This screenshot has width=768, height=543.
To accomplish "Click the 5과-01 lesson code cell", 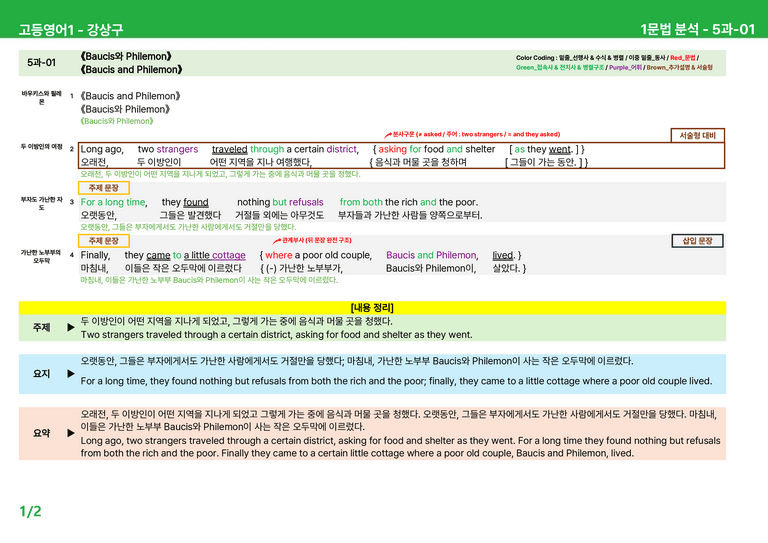I will [42, 63].
